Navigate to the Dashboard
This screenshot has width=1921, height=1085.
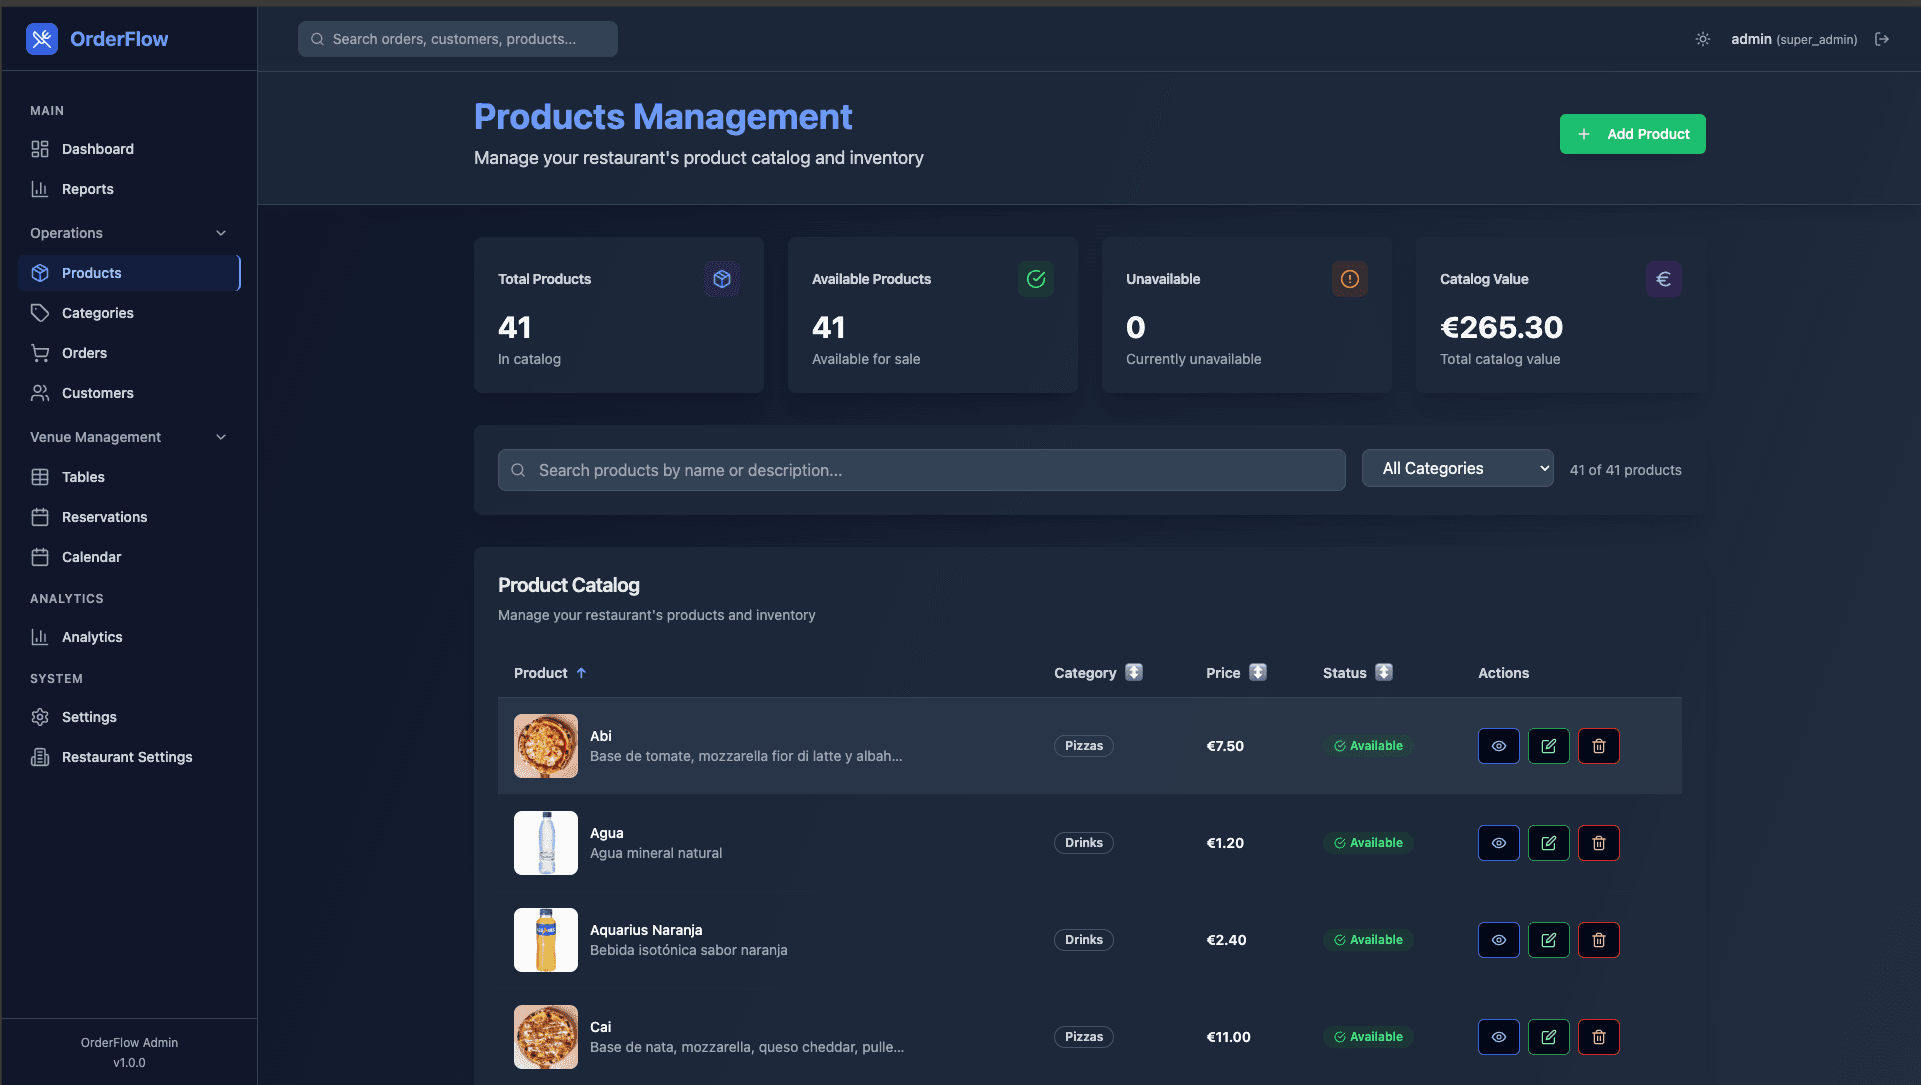pyautogui.click(x=97, y=149)
